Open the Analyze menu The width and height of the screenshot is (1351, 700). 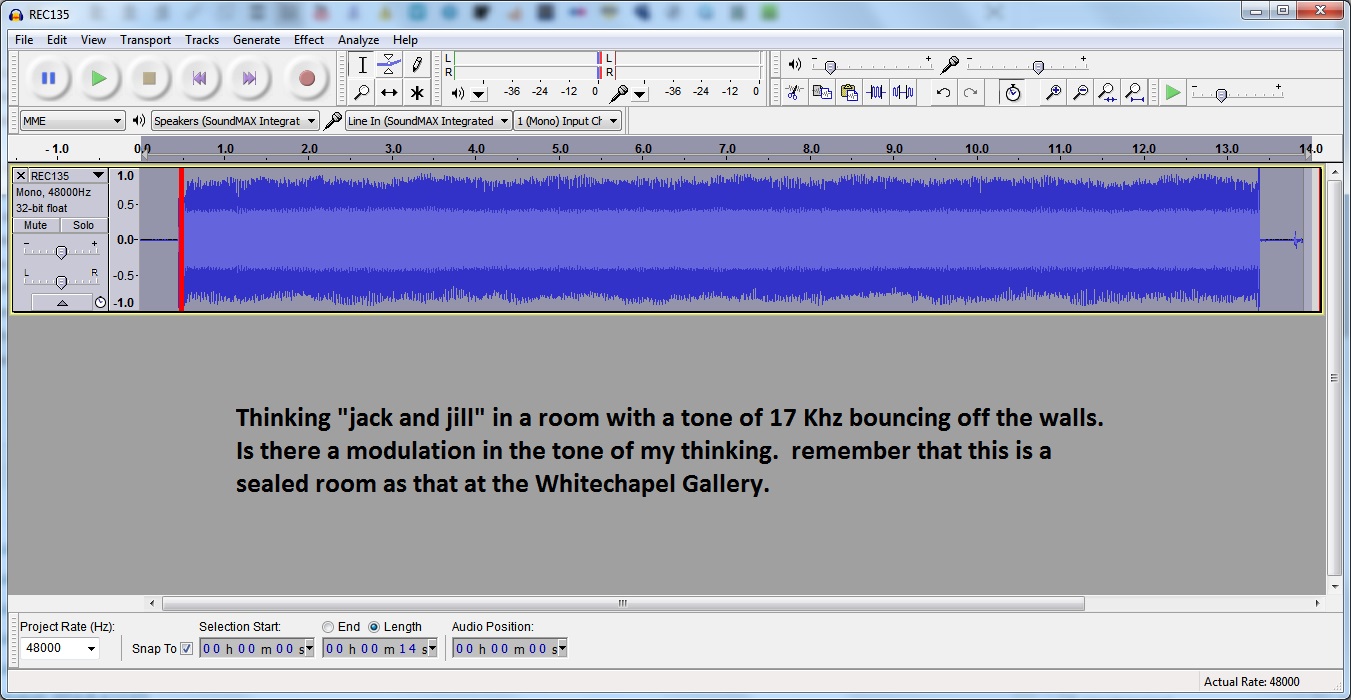(358, 40)
